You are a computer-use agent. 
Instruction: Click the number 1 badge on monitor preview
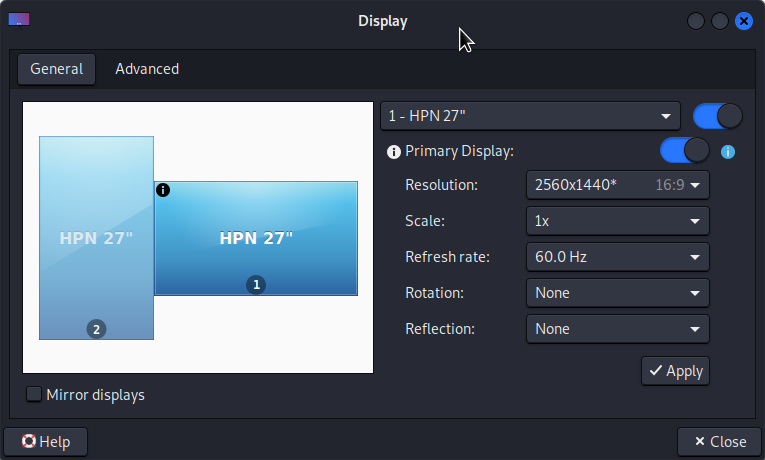(256, 285)
